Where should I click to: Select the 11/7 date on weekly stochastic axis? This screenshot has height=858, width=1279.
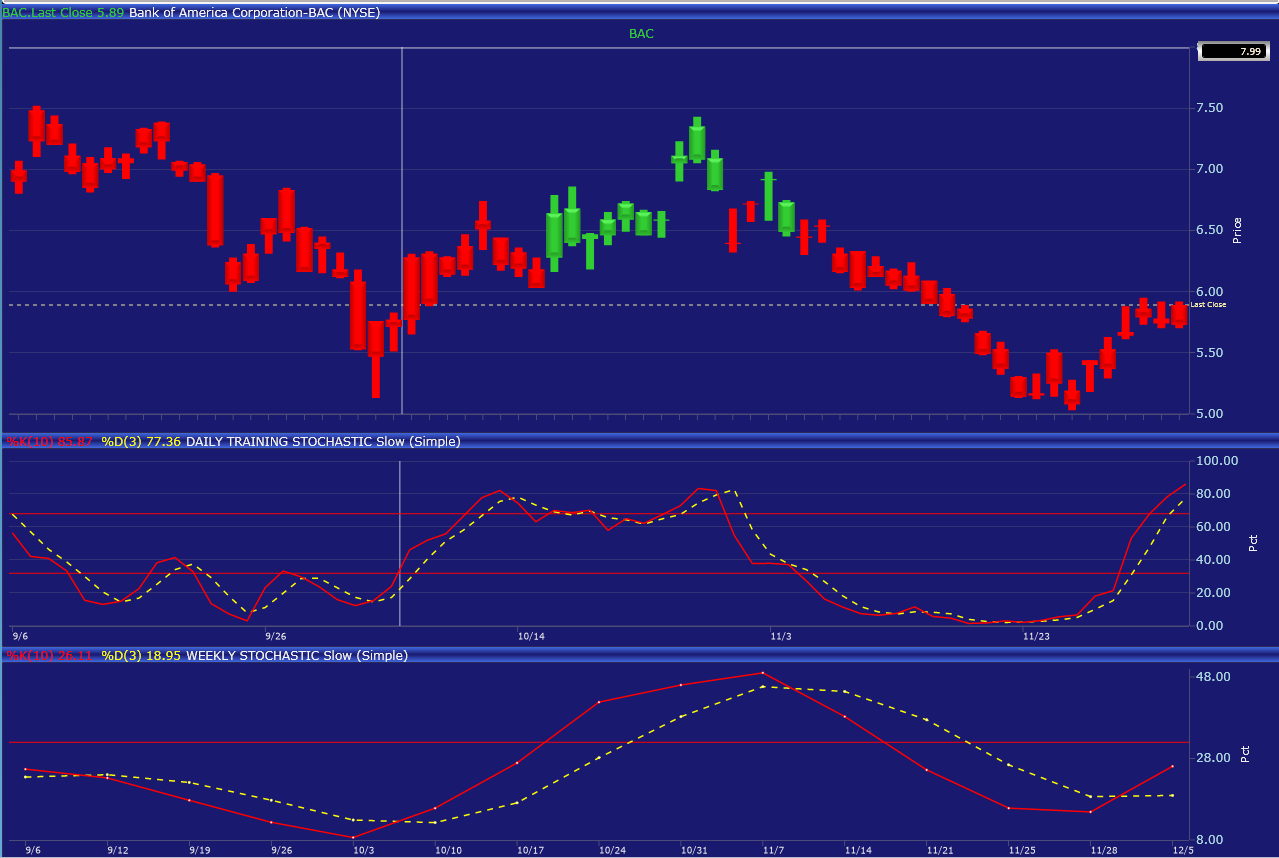(x=774, y=850)
